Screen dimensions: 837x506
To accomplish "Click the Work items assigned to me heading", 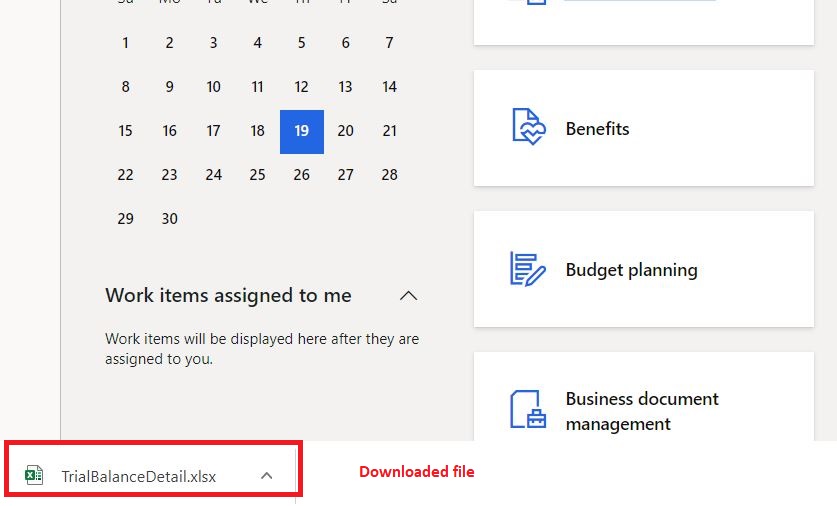I will point(229,295).
